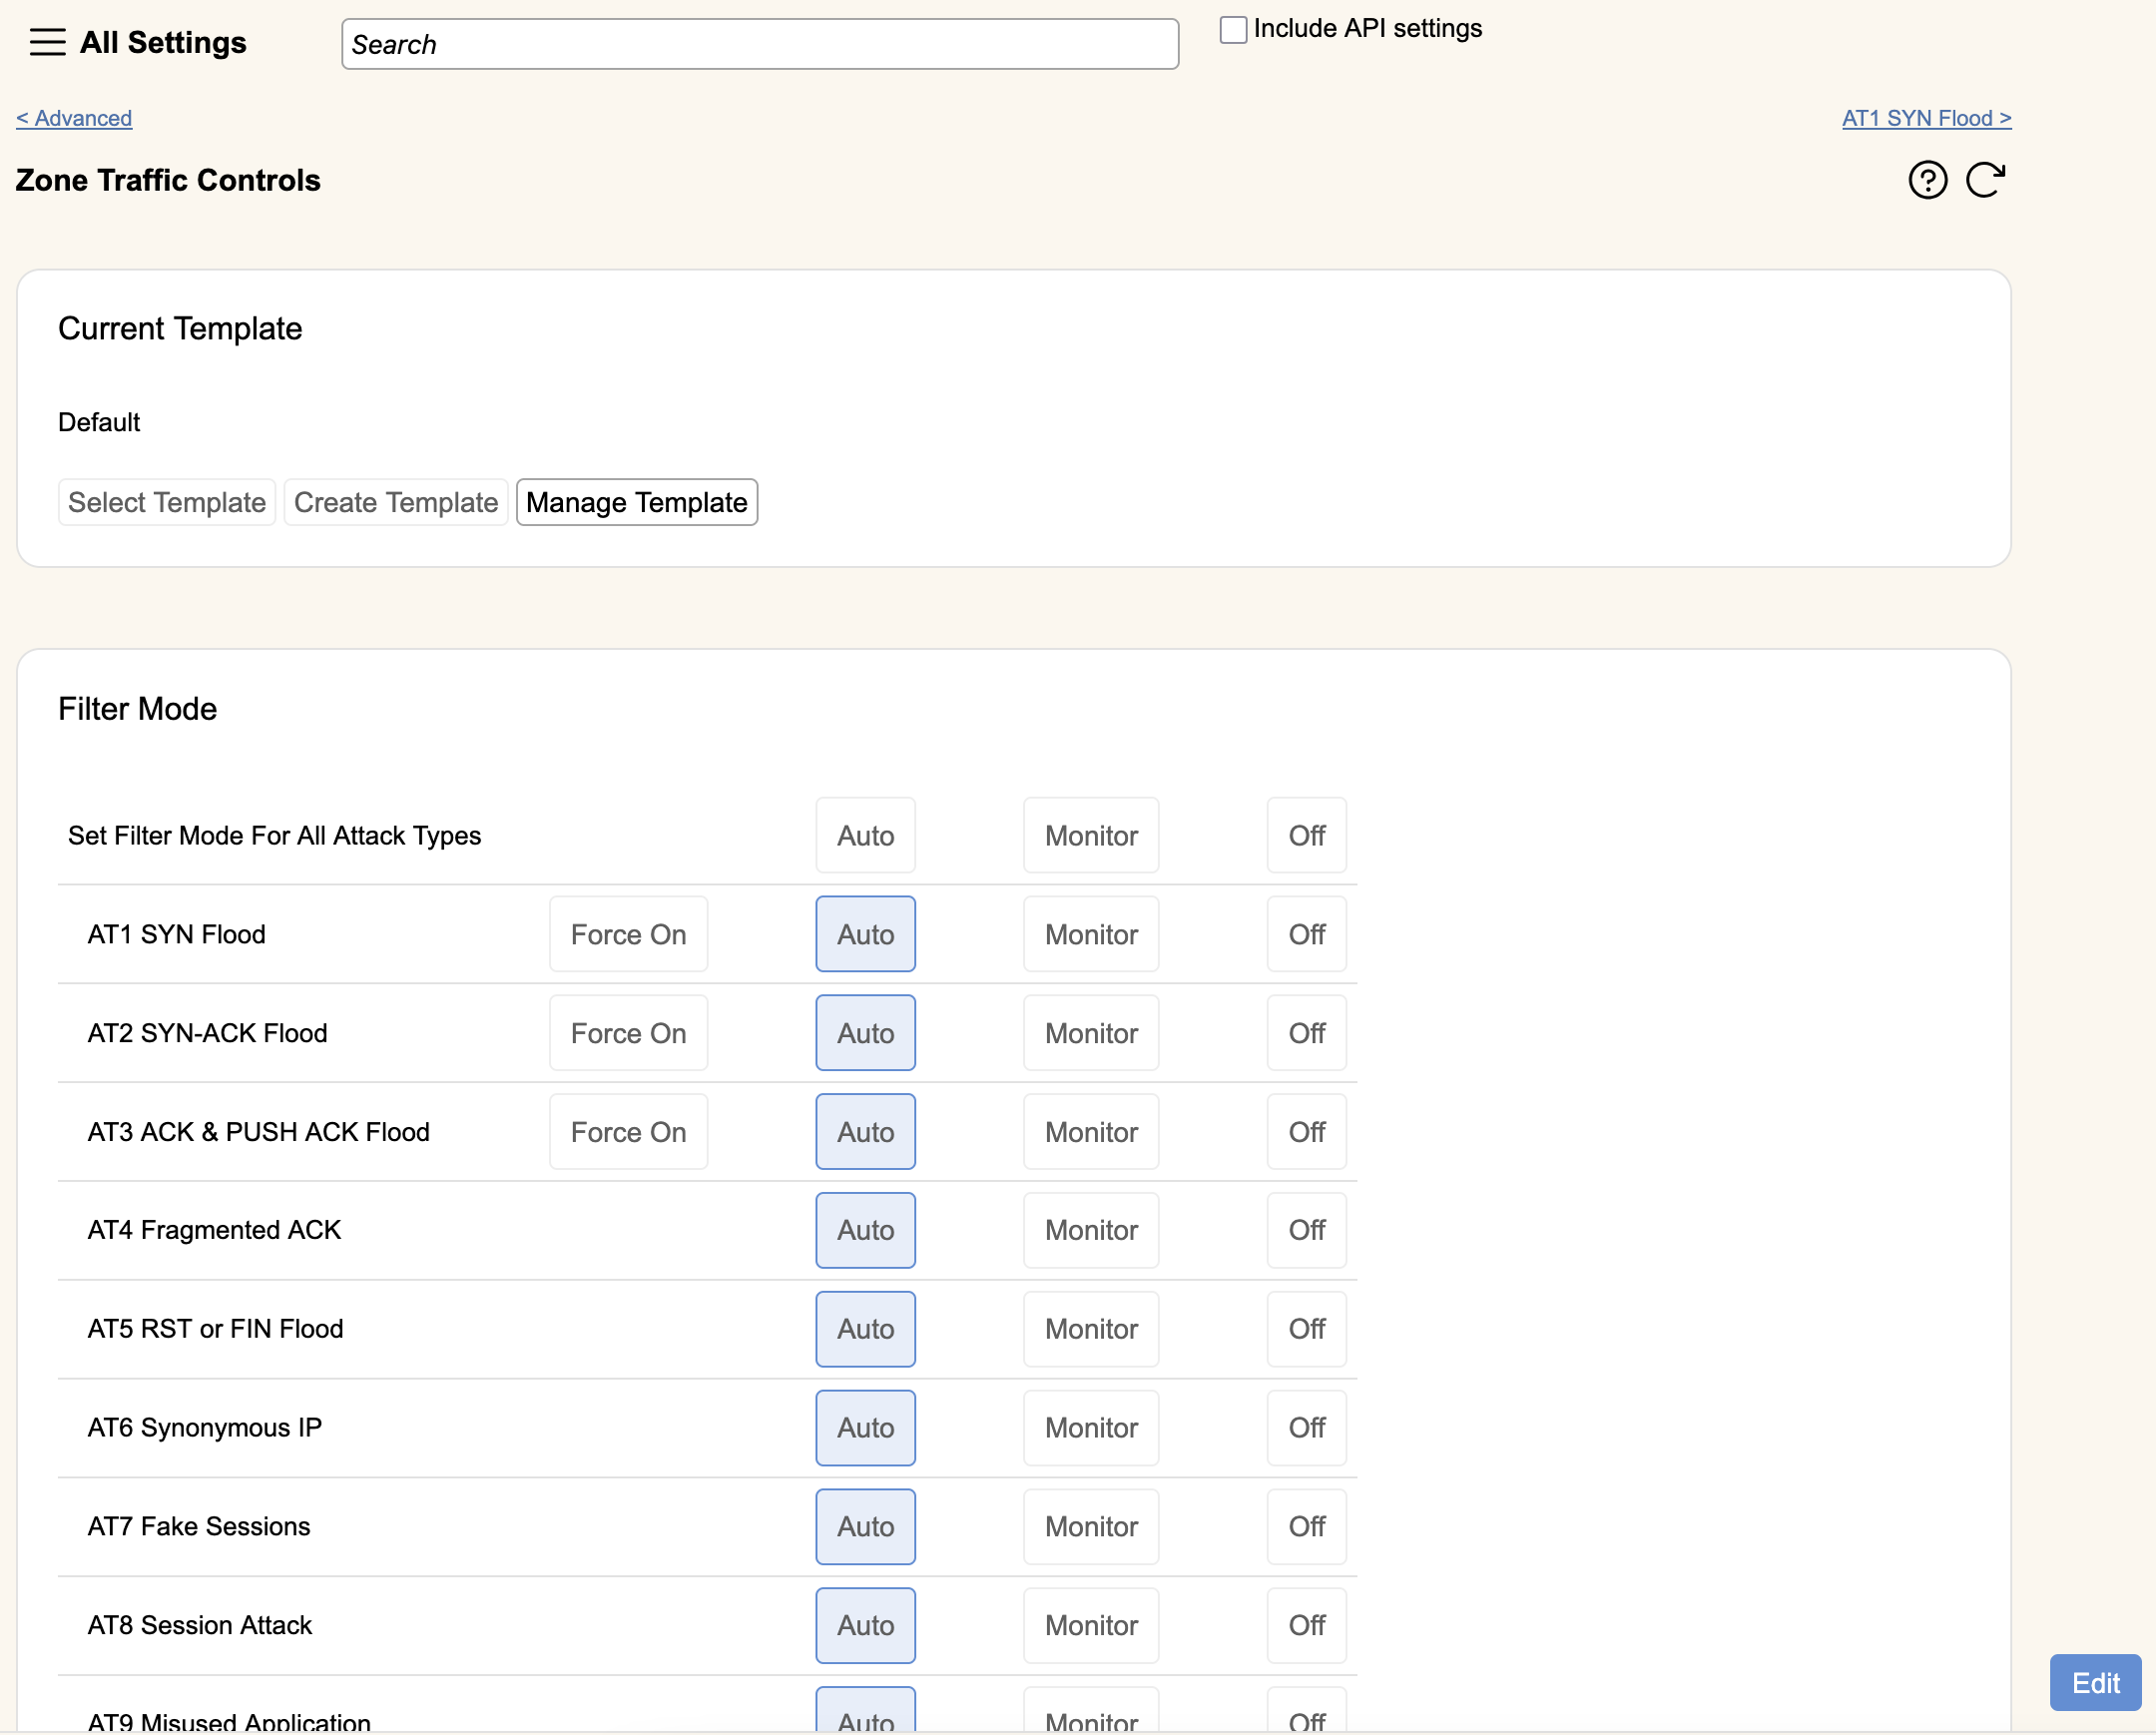Viewport: 2156px width, 1735px height.
Task: Open Manage Template
Action: click(x=637, y=502)
